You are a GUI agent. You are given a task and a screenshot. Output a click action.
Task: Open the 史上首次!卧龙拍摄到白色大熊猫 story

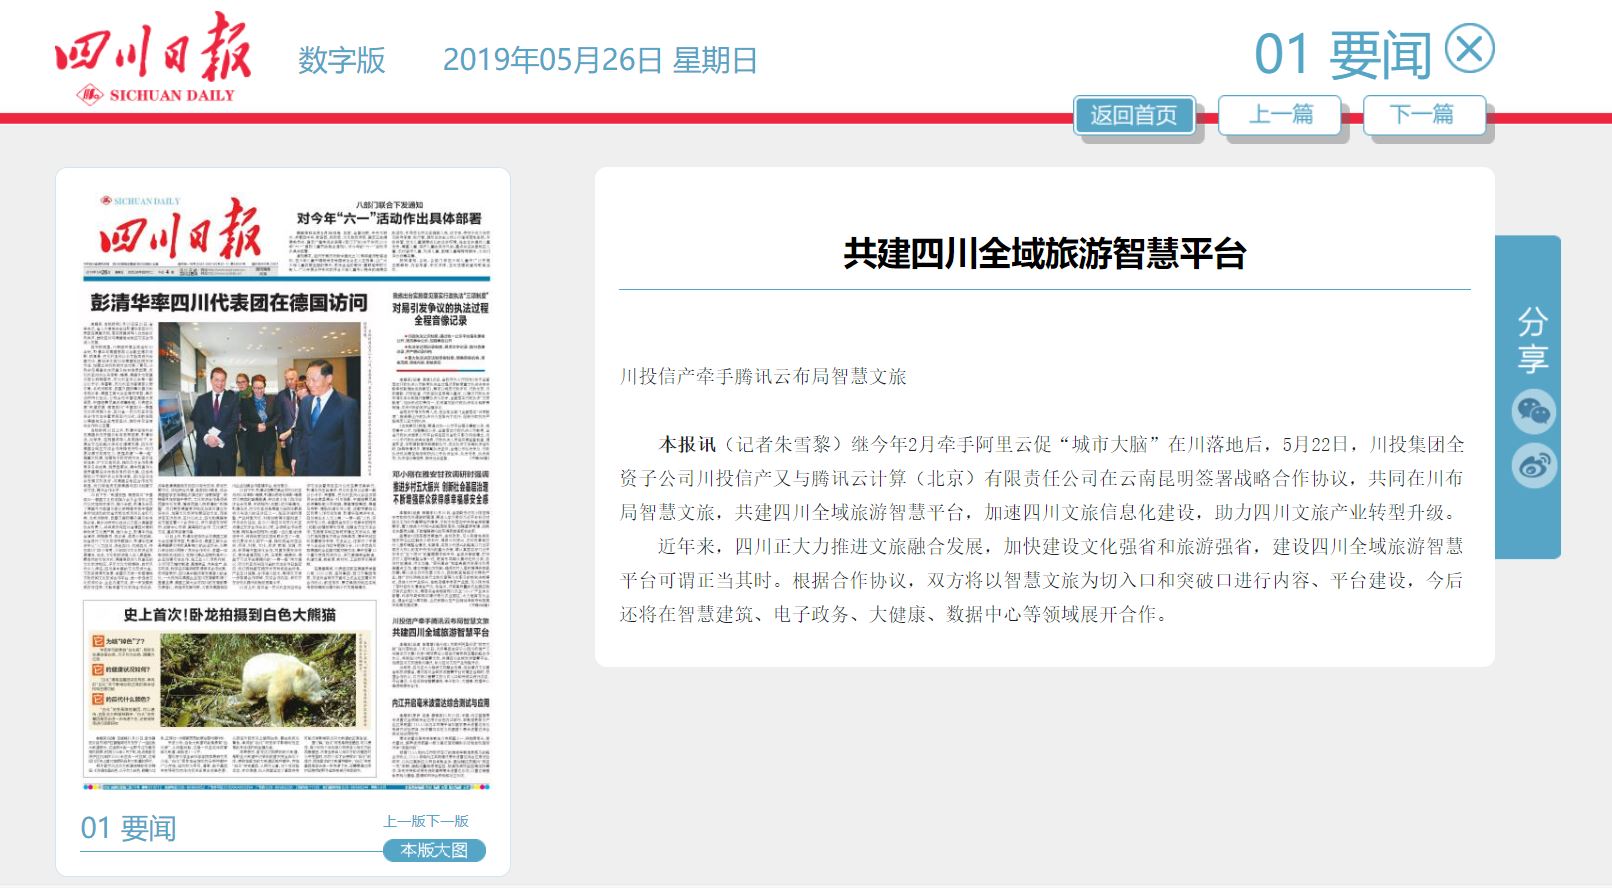pyautogui.click(x=229, y=614)
